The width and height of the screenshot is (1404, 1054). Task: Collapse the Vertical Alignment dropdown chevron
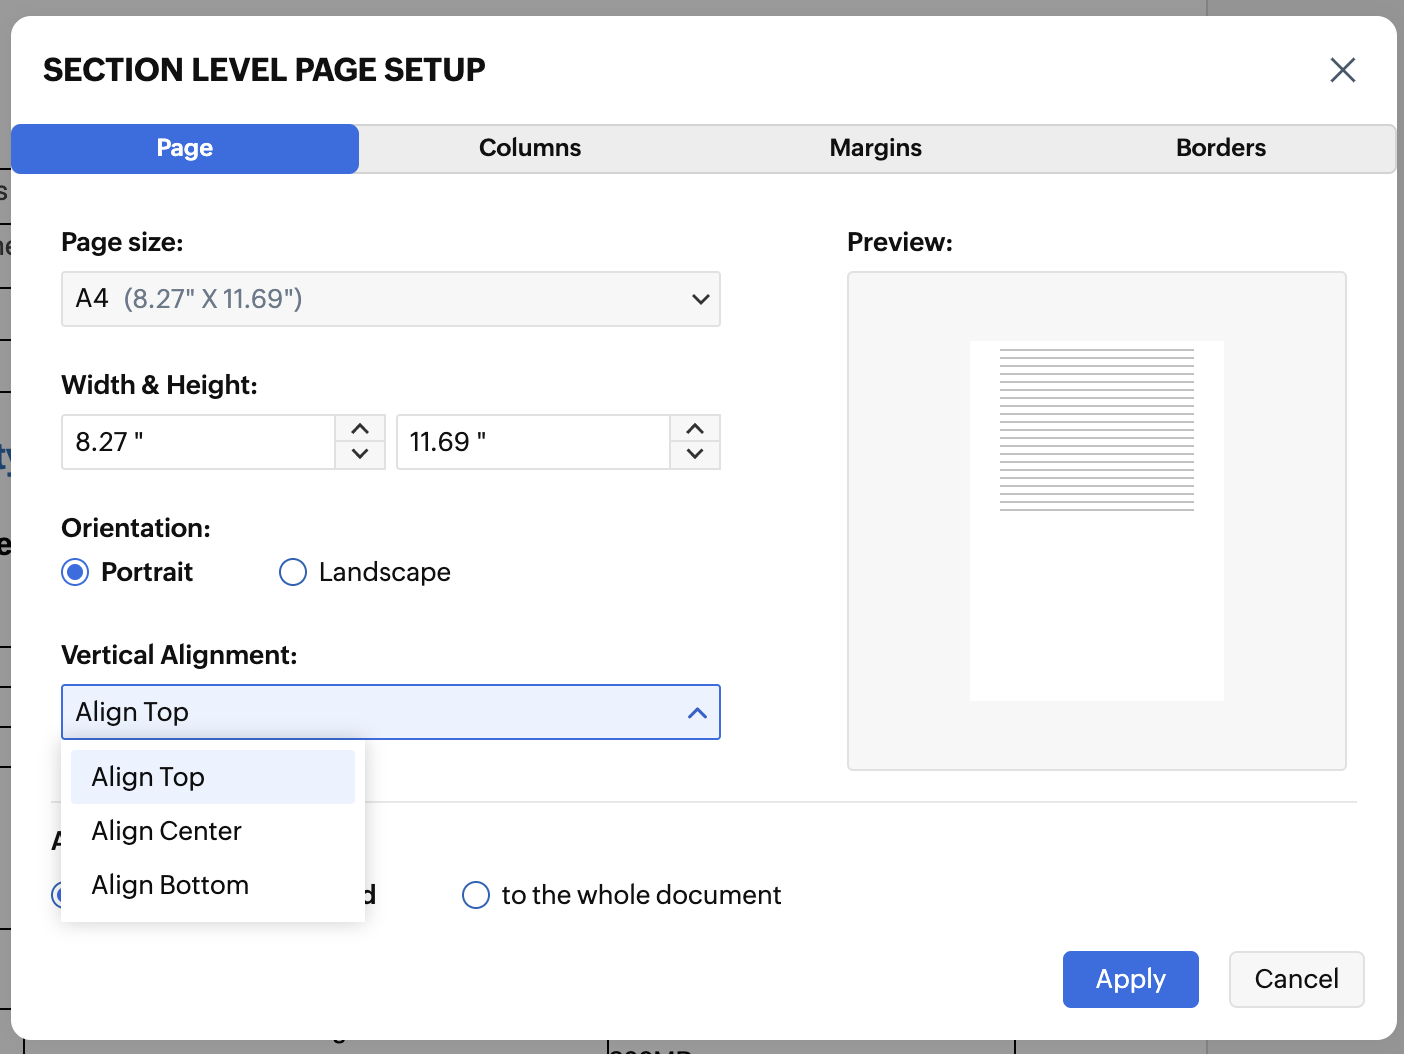[x=697, y=713]
